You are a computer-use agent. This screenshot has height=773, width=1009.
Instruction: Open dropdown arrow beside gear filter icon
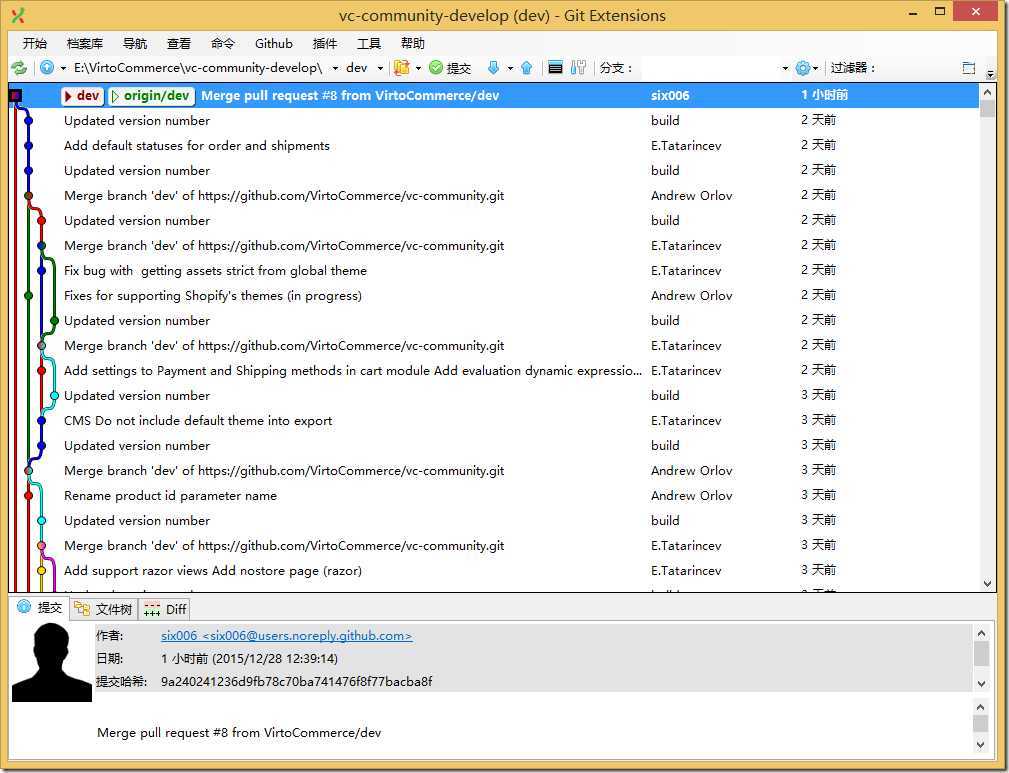(815, 68)
